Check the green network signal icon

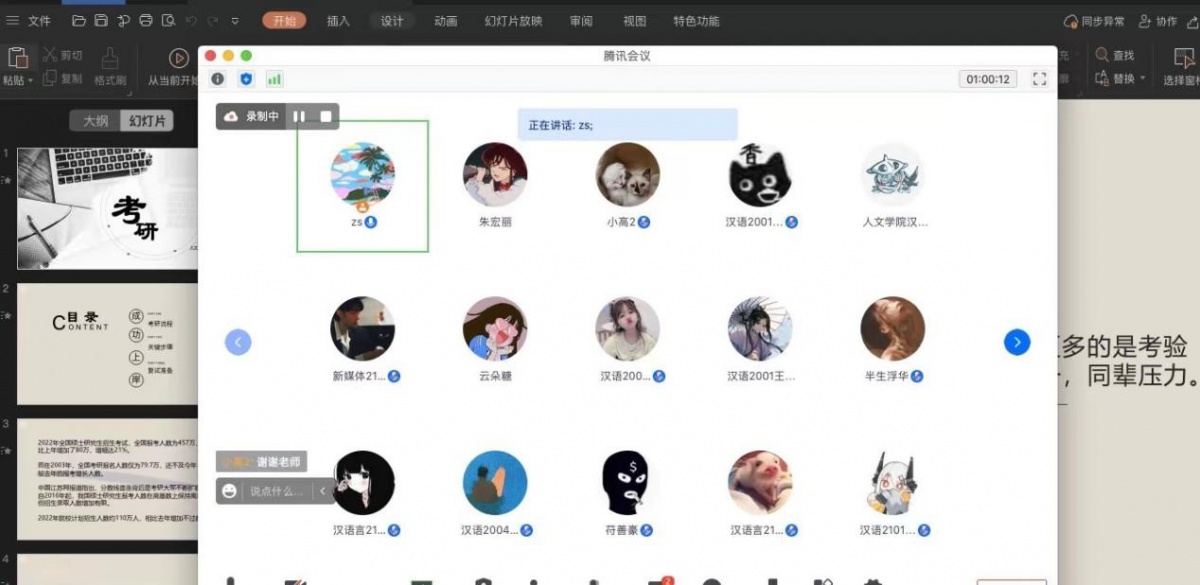274,79
